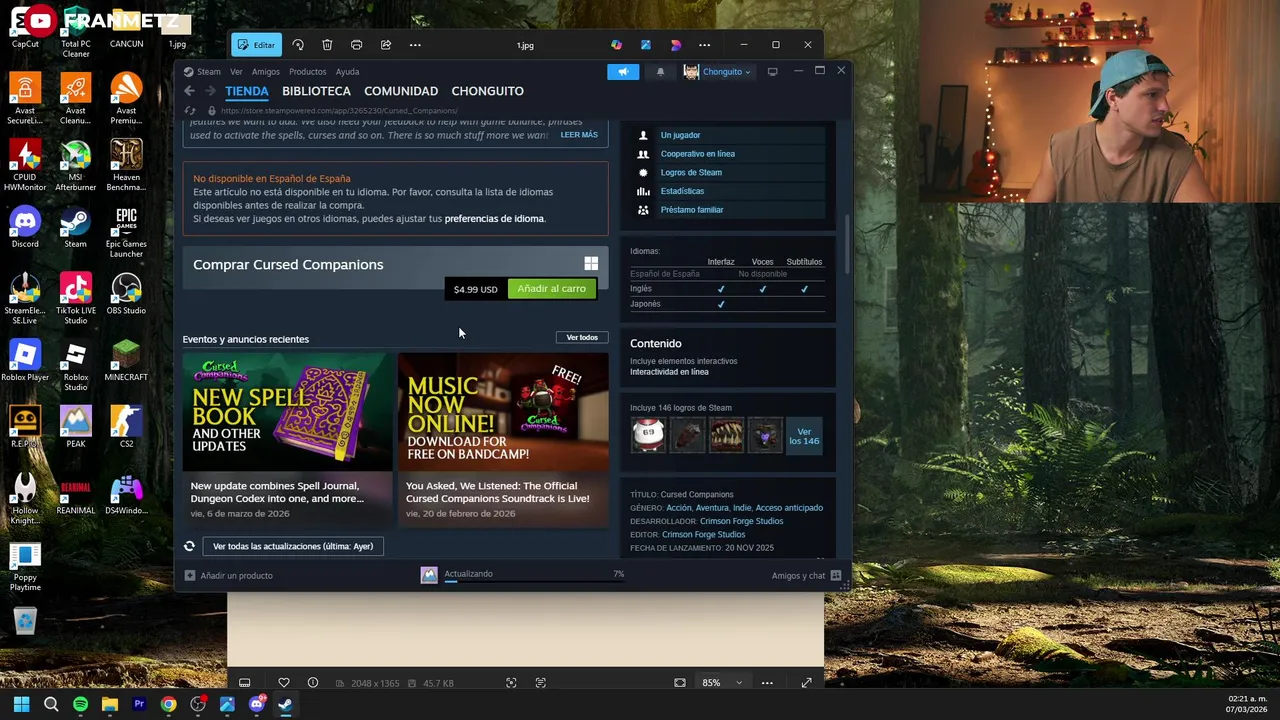Viewport: 1280px width, 720px height.
Task: Switch to the COMUNIDAD tab
Action: coord(401,91)
